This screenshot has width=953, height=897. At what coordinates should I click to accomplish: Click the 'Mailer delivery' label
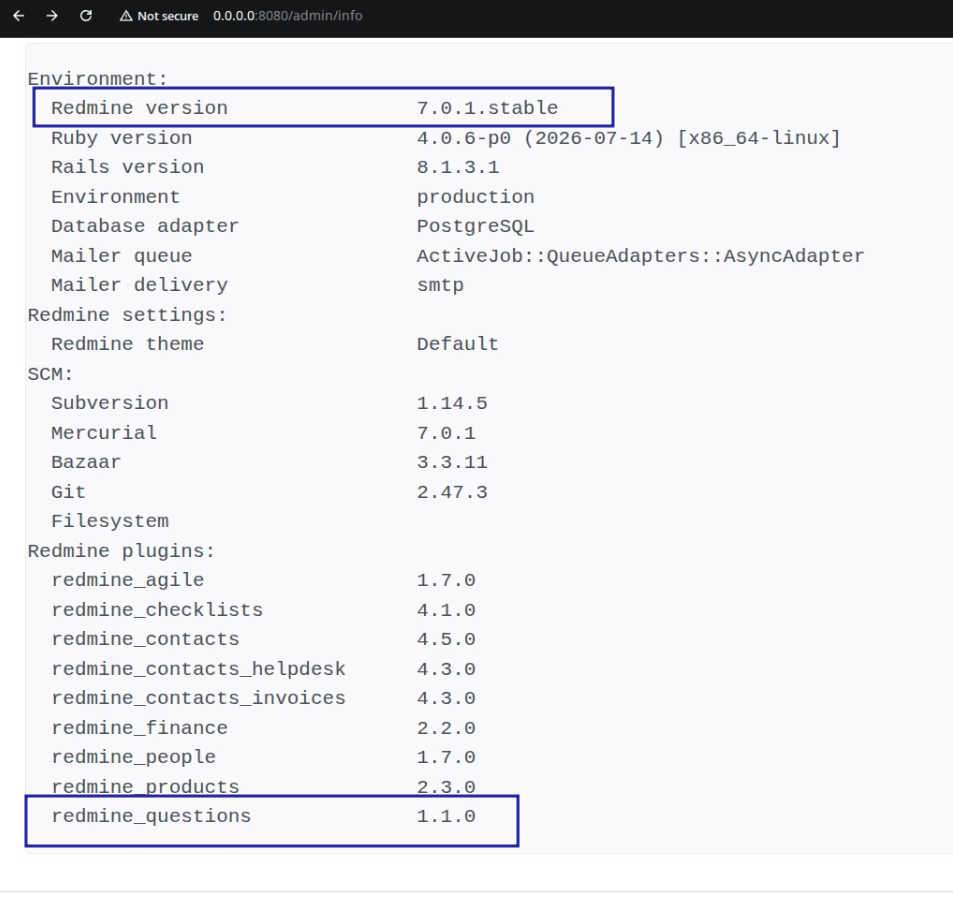point(139,285)
